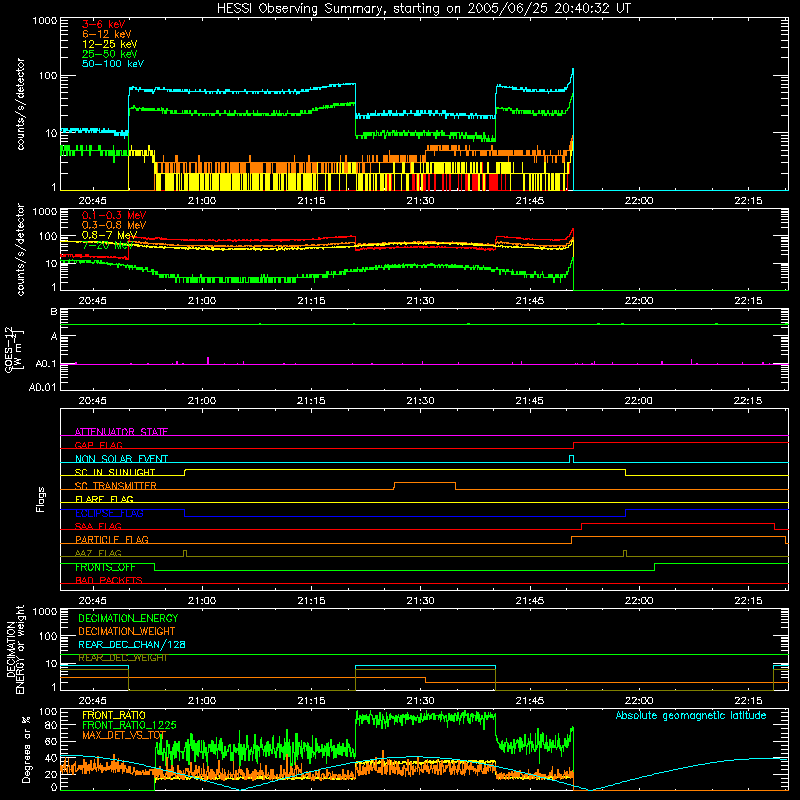This screenshot has width=800, height=800.
Task: Click the DECIMATION_ENERGY legend label
Action: 128,618
